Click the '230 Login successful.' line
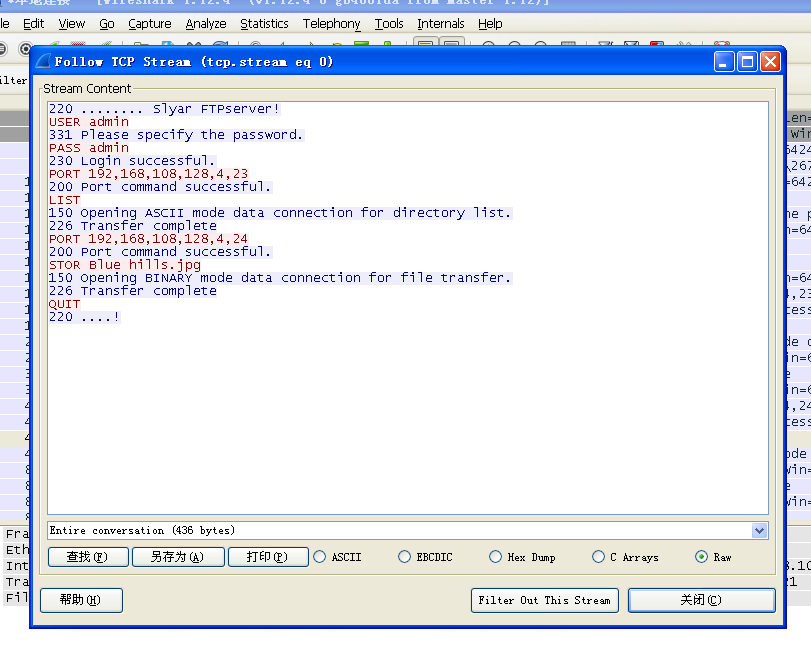The width and height of the screenshot is (811, 669). 132,160
